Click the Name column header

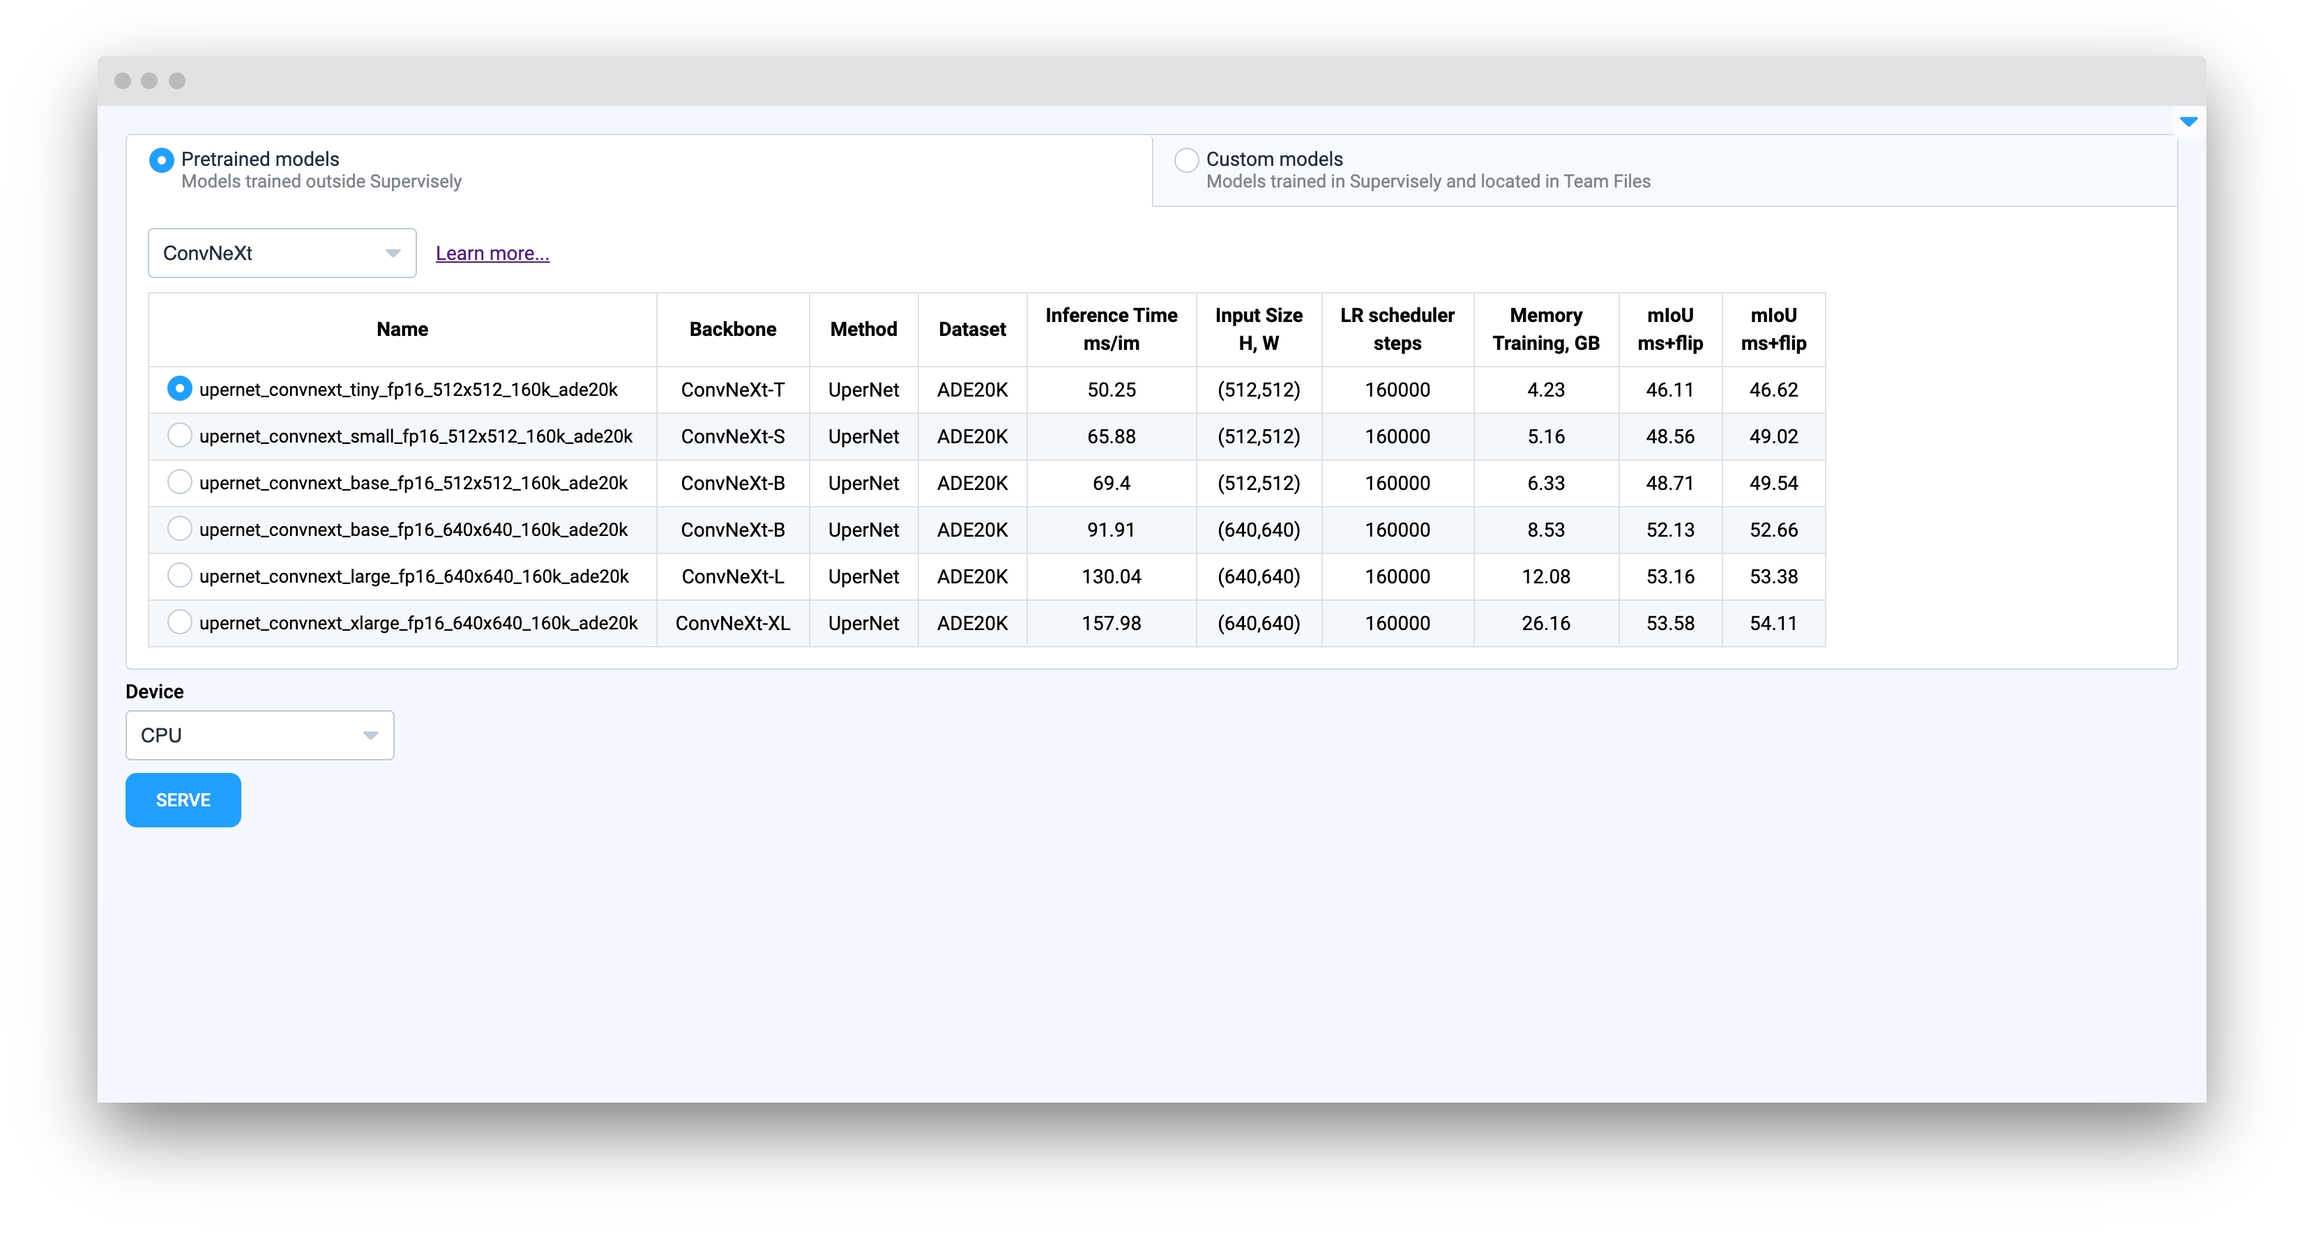pos(402,329)
